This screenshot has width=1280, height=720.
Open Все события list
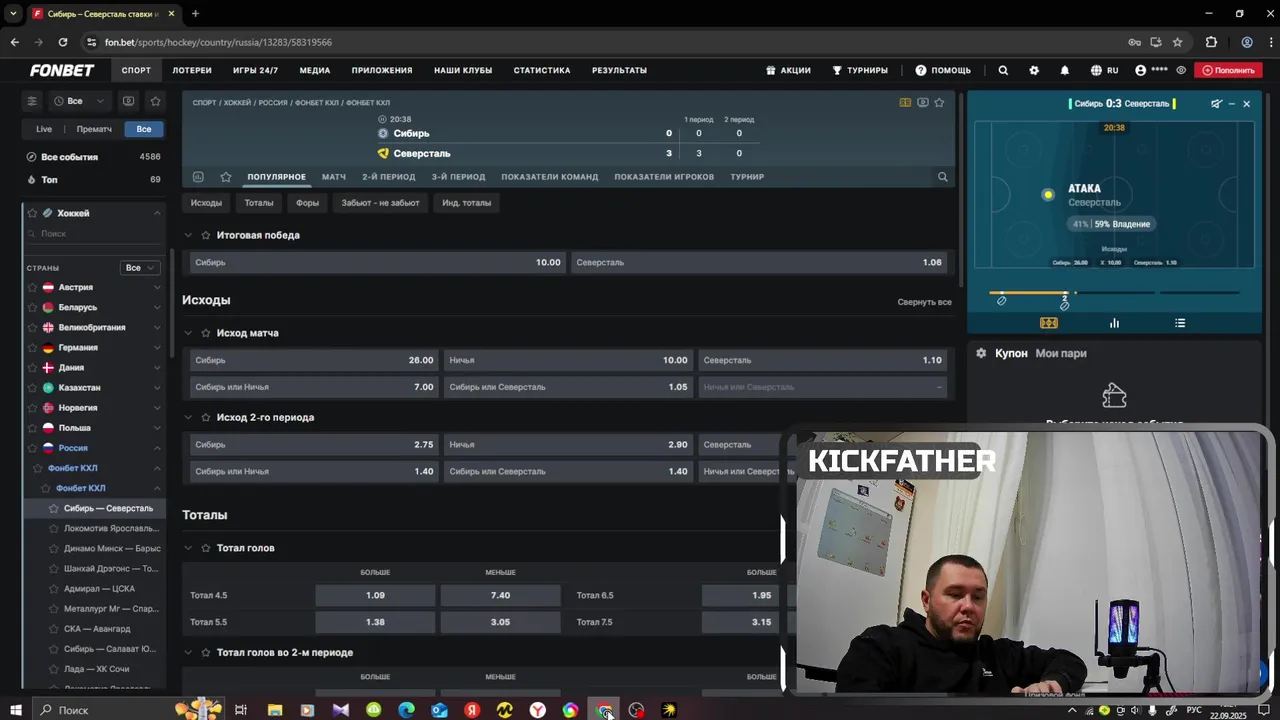pyautogui.click(x=92, y=157)
